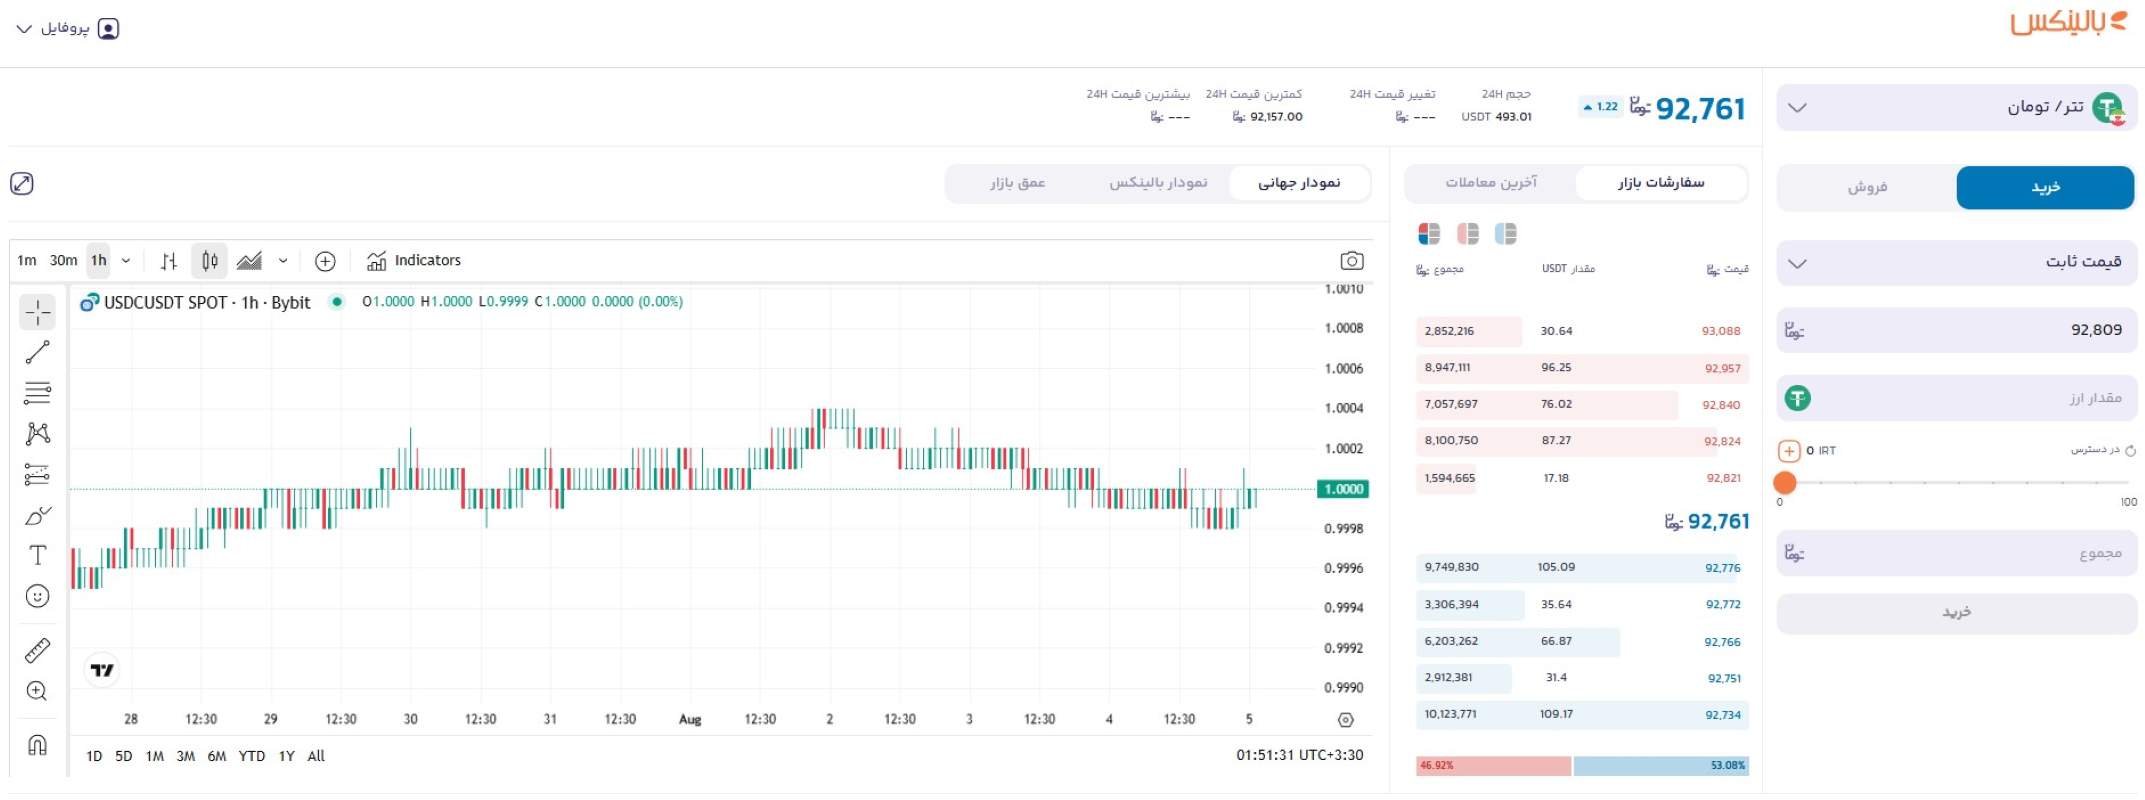Click the grey buy submit button

[x=1956, y=613]
